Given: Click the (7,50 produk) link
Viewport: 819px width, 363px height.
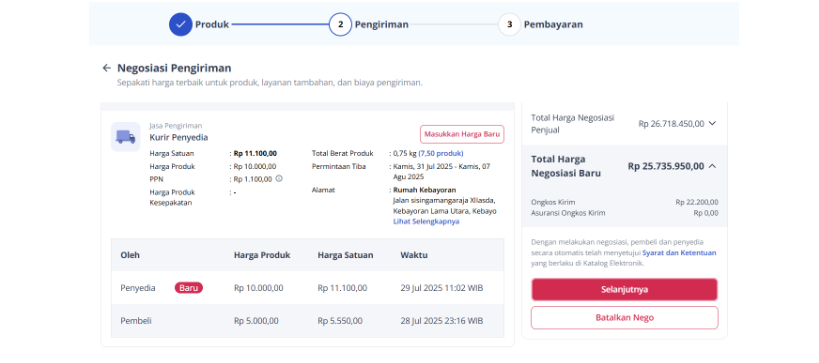Looking at the screenshot, I should pos(441,154).
